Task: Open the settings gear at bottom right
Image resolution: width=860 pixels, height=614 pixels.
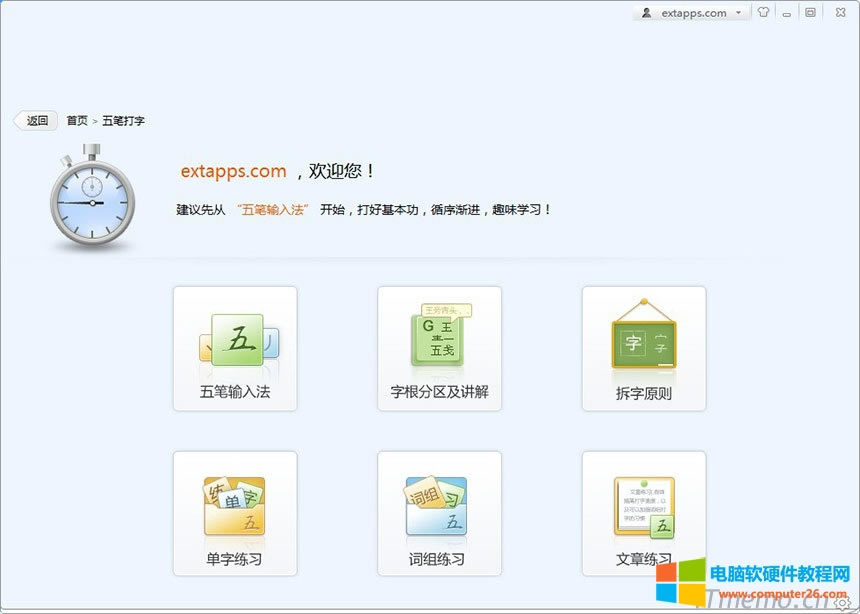Action: (x=841, y=605)
